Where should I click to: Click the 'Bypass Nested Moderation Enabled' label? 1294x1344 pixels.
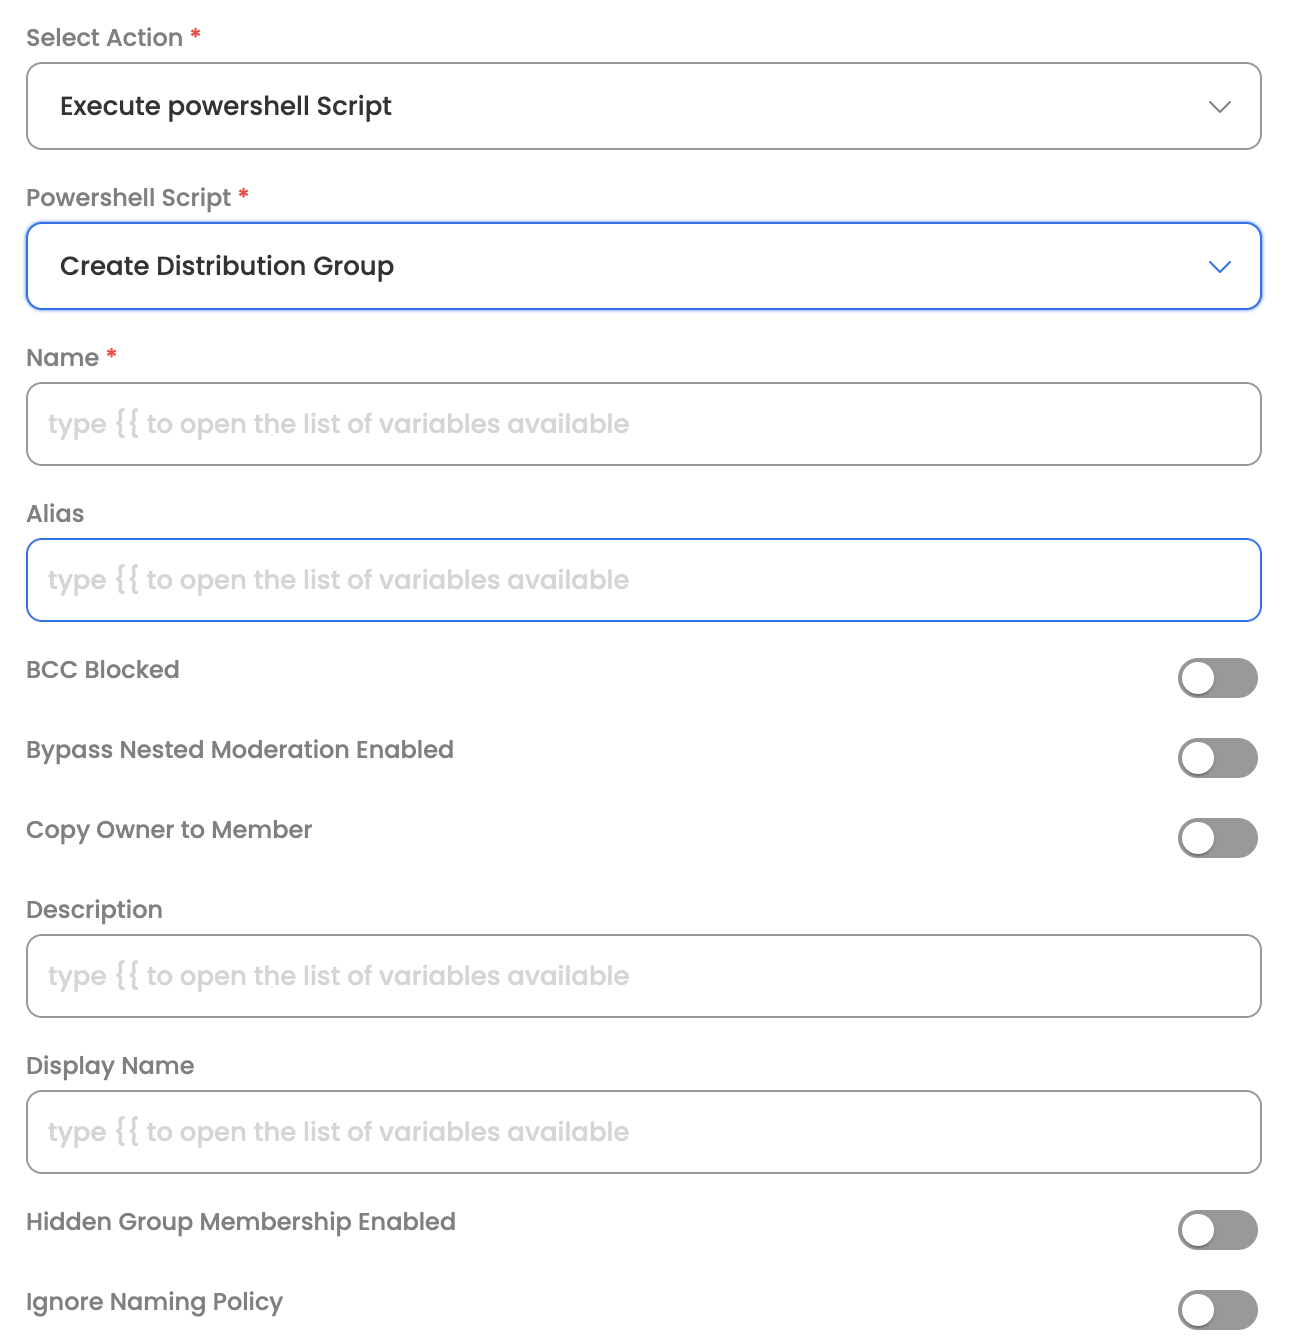pos(240,750)
